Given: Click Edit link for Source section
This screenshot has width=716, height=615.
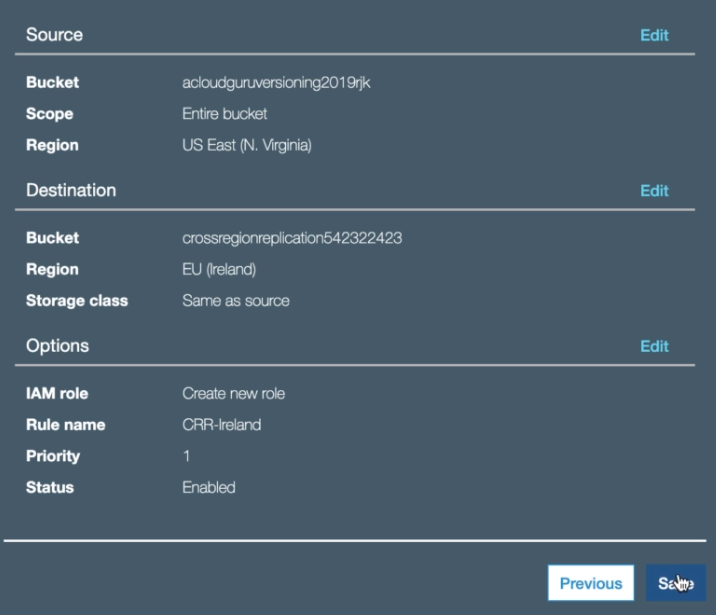Looking at the screenshot, I should coord(654,35).
